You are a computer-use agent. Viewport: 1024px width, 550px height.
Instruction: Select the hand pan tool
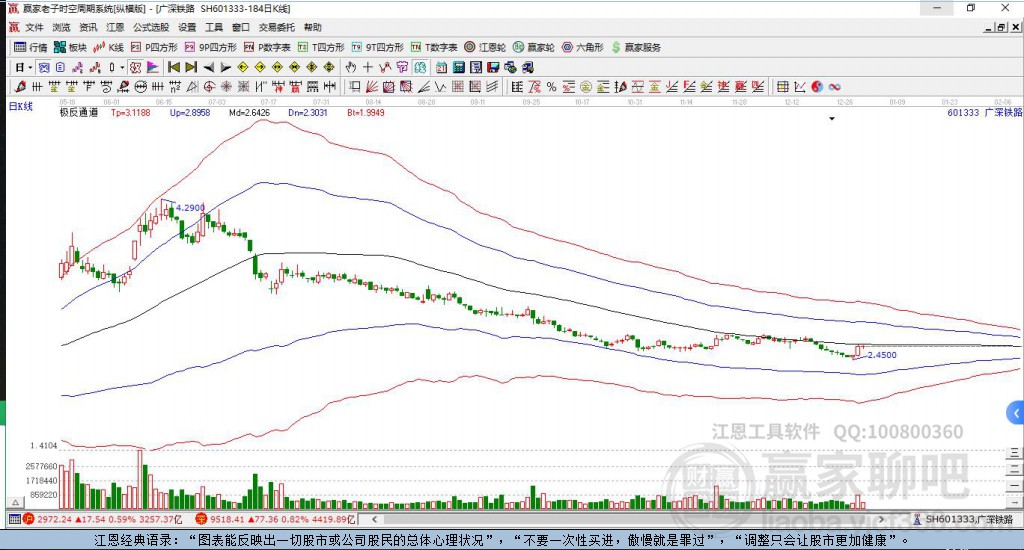click(x=350, y=67)
